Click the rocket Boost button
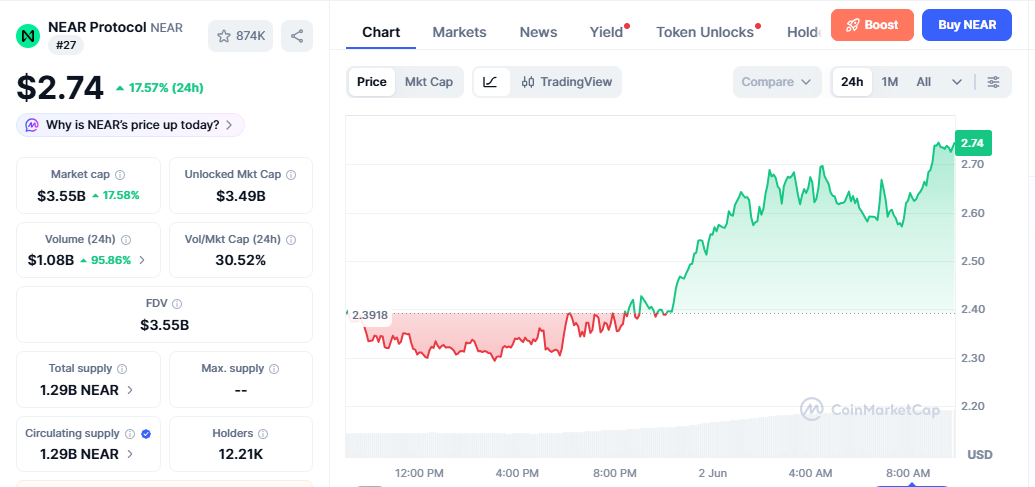The height and width of the screenshot is (487, 1035). point(872,25)
